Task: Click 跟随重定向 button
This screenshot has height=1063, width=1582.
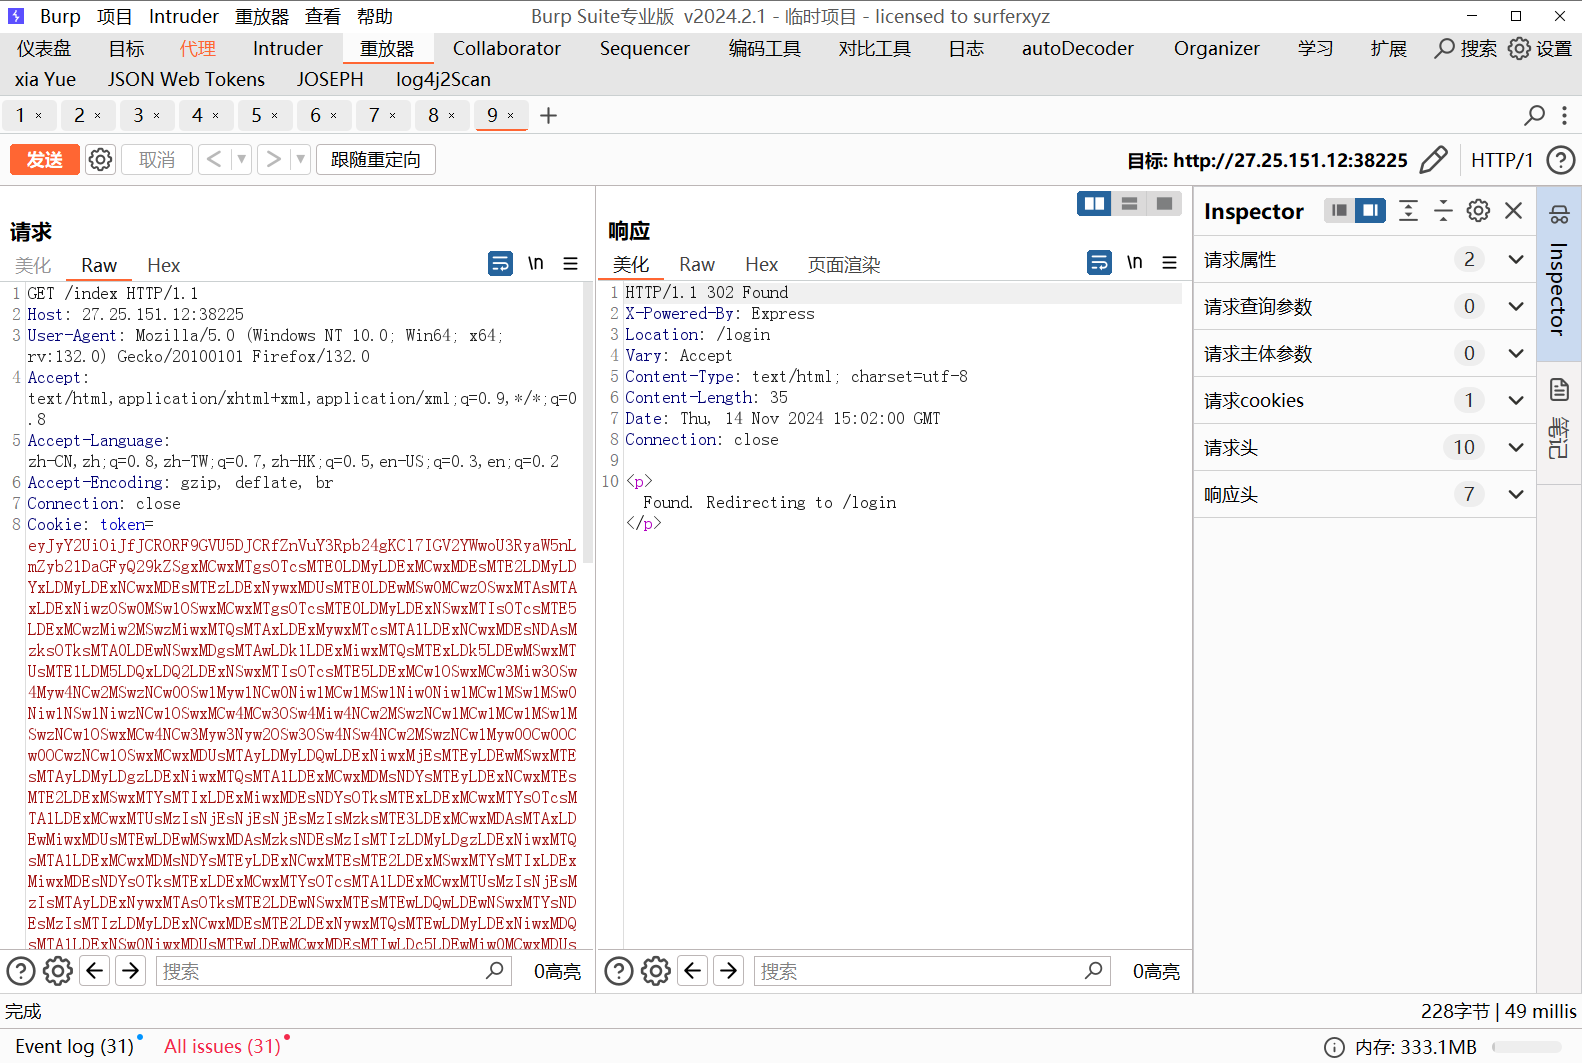Action: (x=376, y=160)
